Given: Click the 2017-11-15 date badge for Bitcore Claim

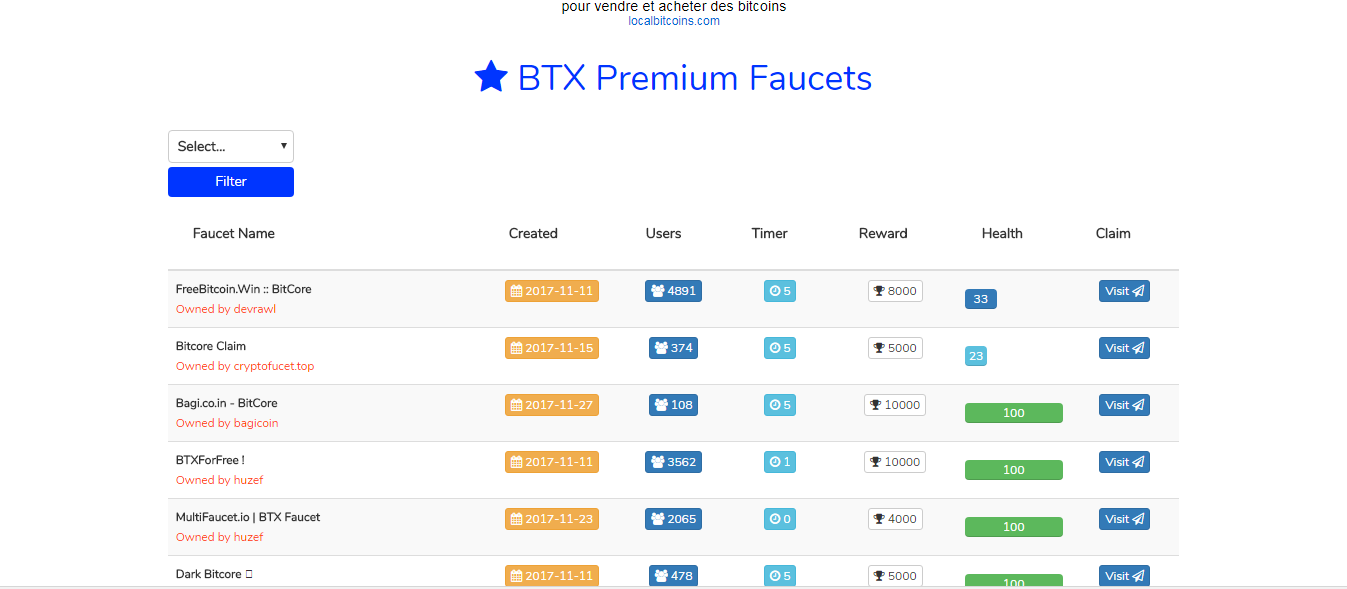Looking at the screenshot, I should [552, 348].
